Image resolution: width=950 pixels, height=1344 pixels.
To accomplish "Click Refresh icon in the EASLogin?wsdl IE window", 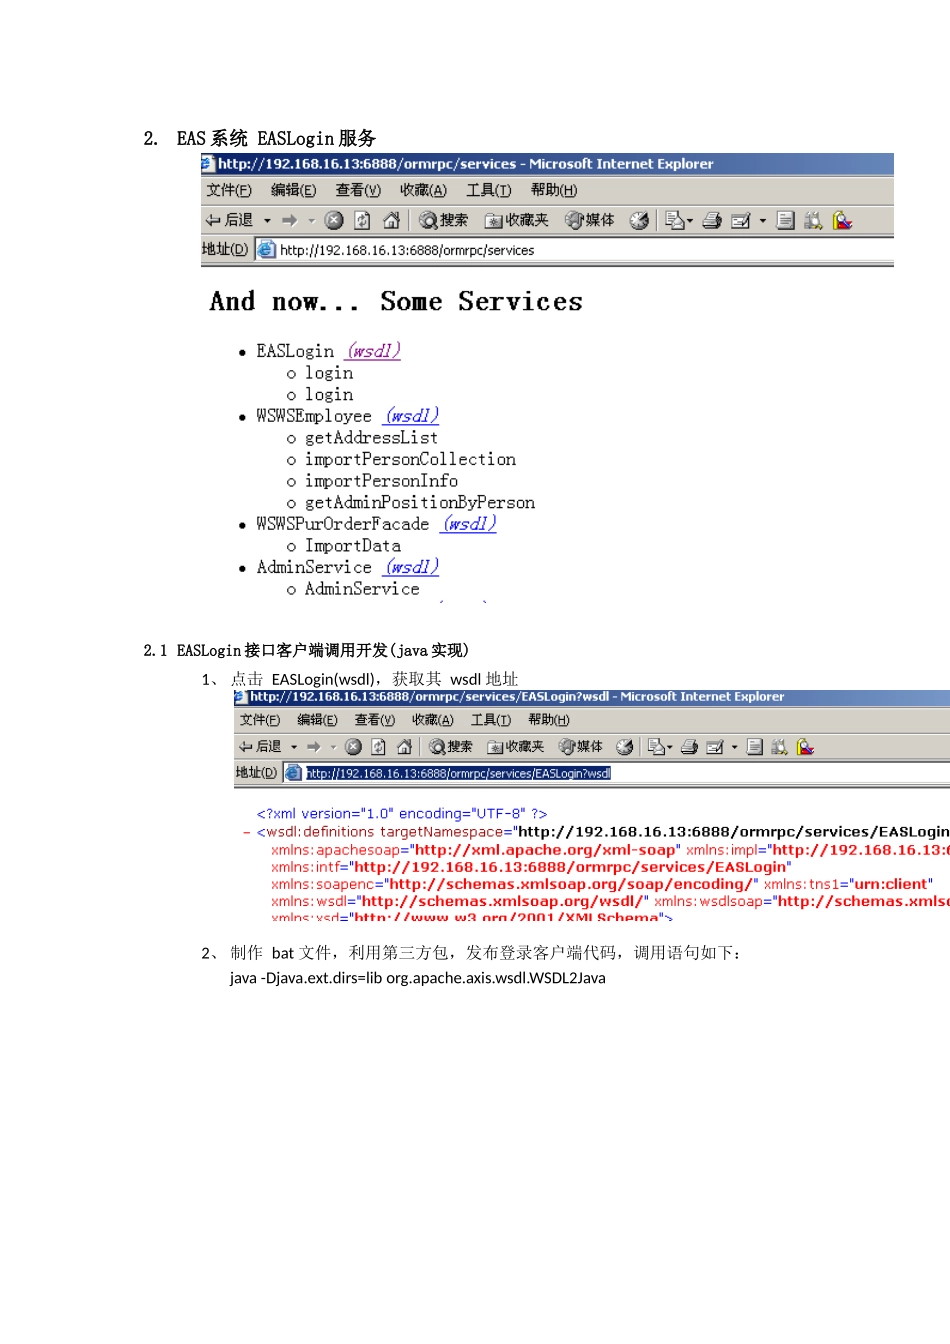I will (379, 746).
